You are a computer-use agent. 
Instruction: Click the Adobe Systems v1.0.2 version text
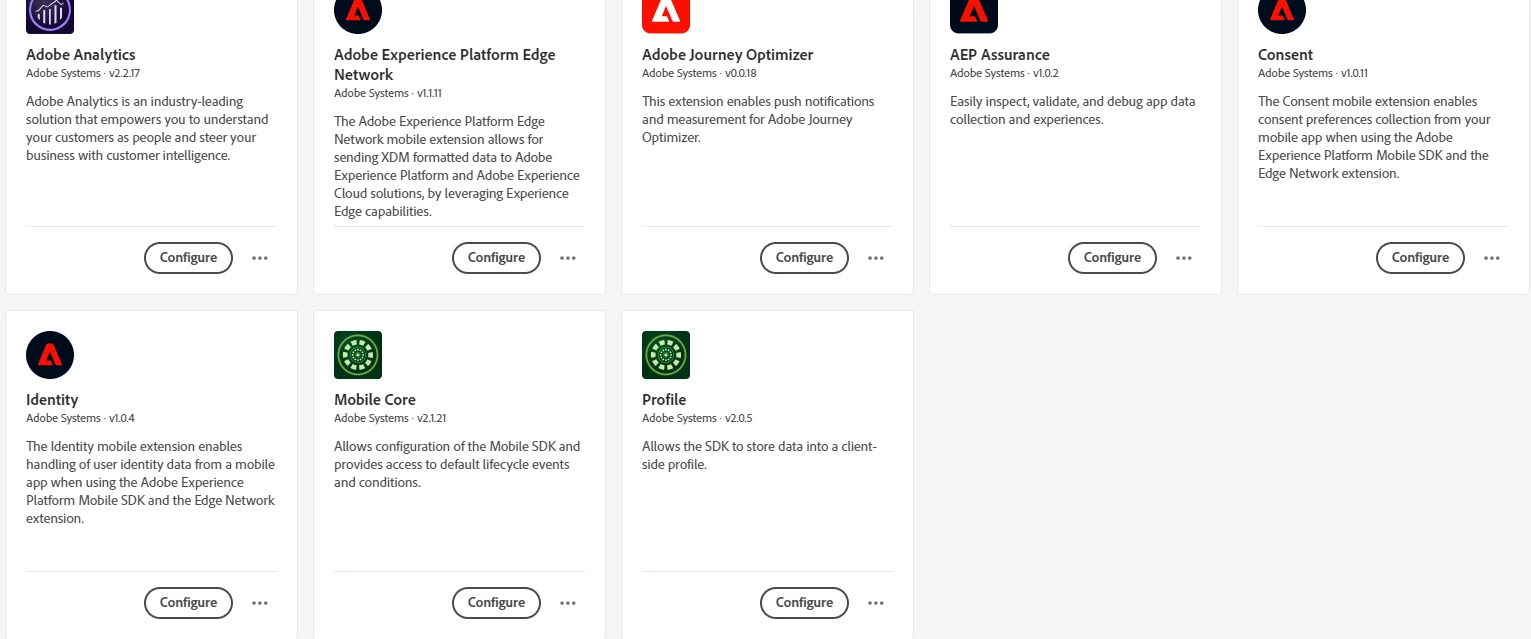point(1004,74)
